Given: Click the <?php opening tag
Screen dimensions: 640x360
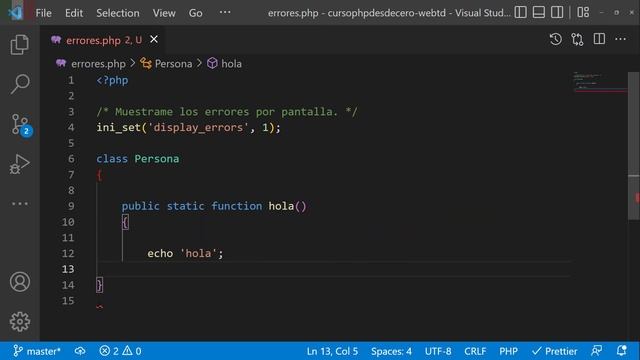Looking at the screenshot, I should click(x=112, y=80).
